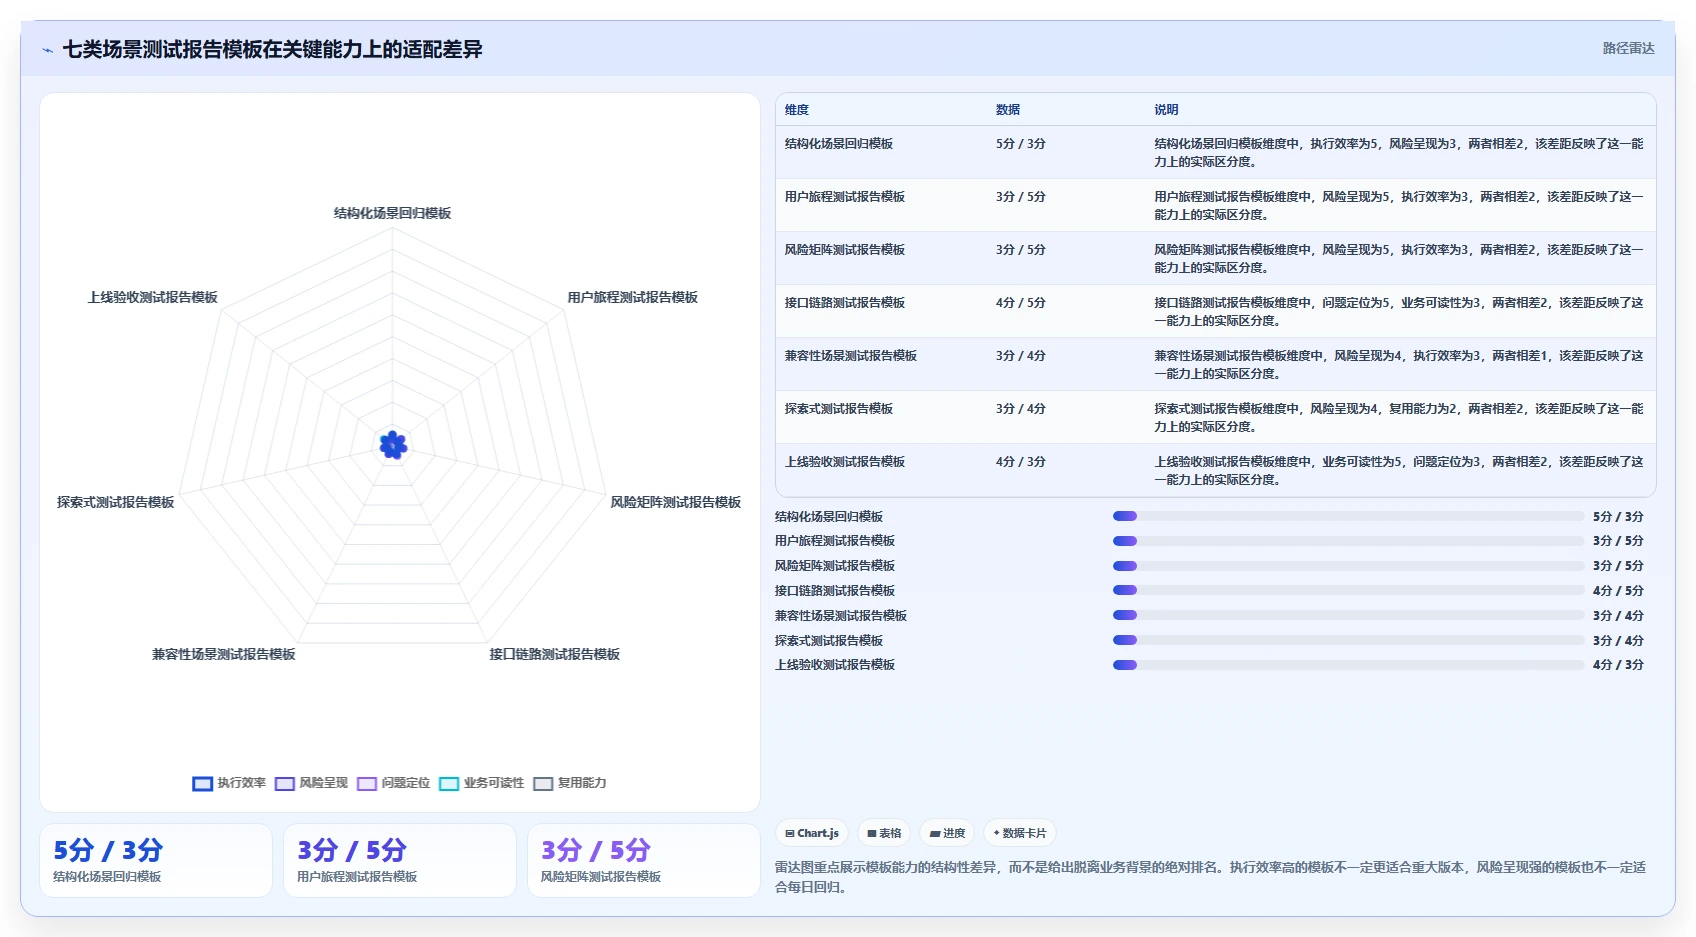The image size is (1696, 937).
Task: Click 探索式测试报告模板 label in progress list
Action: [829, 641]
